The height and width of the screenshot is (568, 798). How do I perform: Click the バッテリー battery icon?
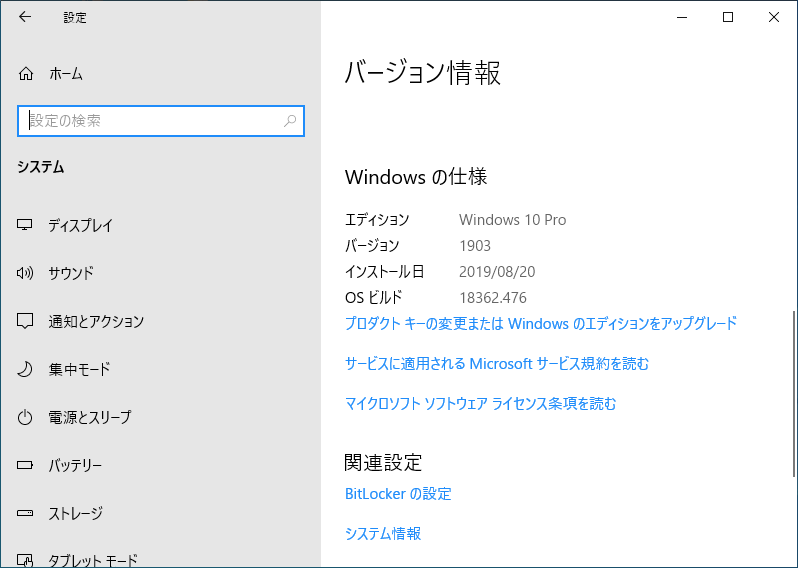(x=25, y=465)
